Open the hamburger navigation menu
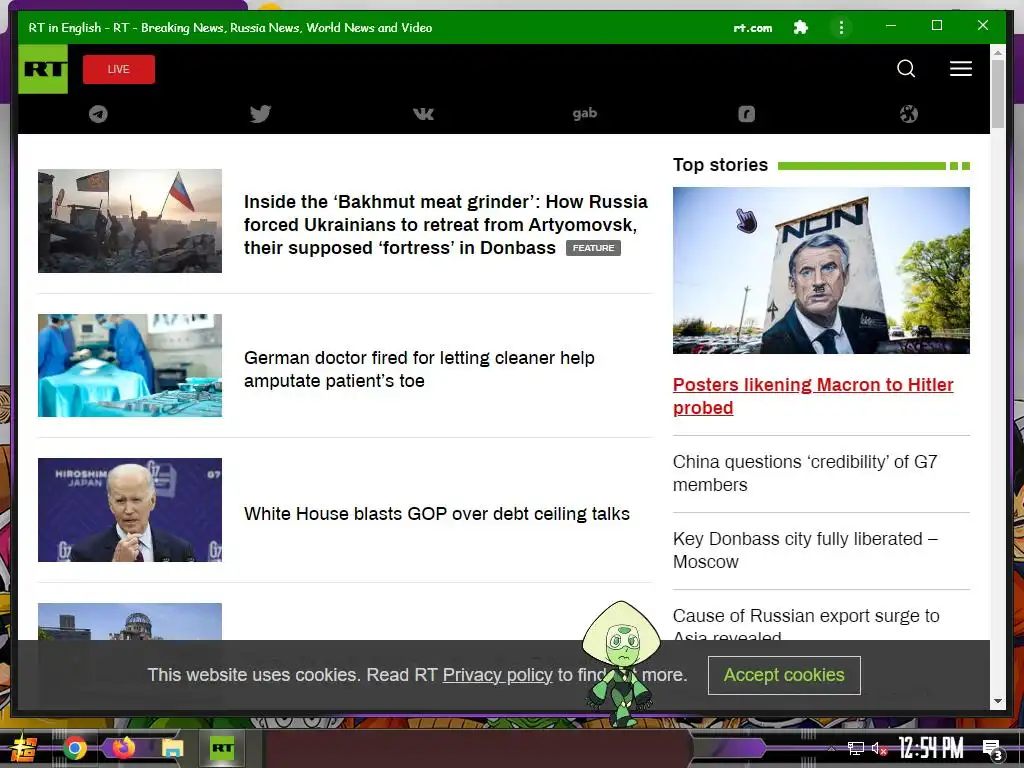This screenshot has height=768, width=1024. tap(961, 69)
